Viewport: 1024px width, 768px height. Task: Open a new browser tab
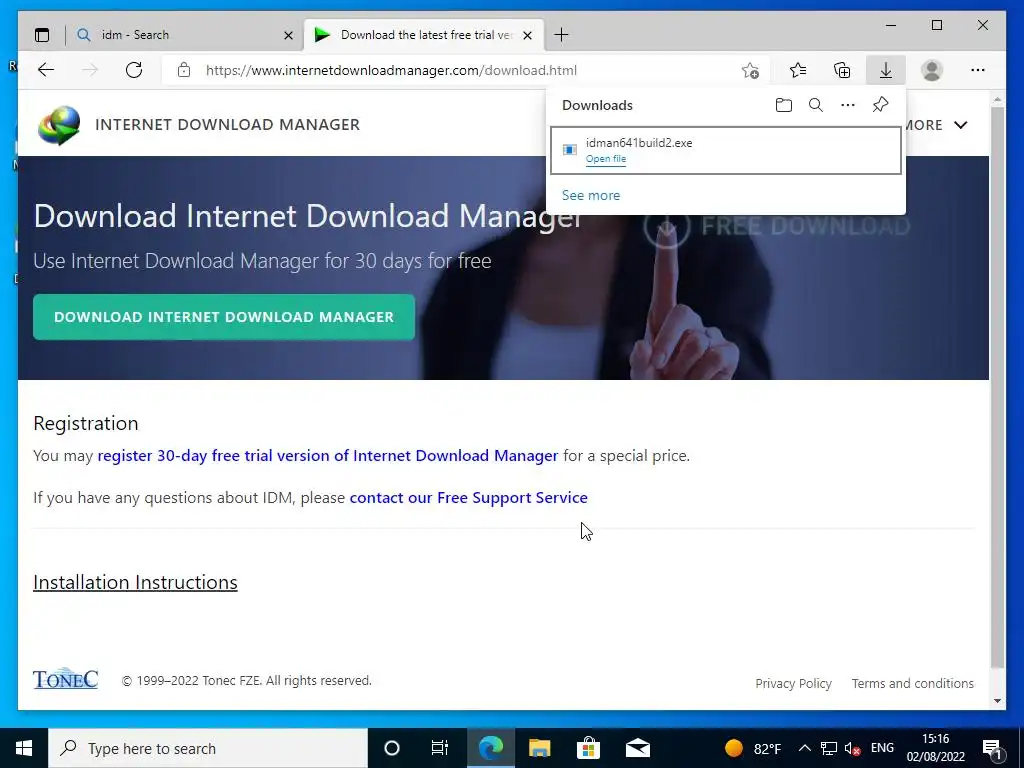(561, 35)
